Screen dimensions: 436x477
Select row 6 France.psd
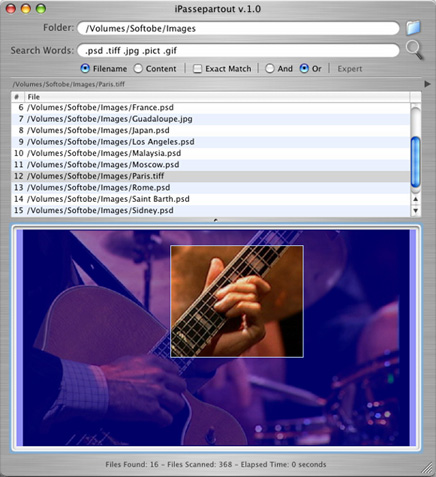211,107
